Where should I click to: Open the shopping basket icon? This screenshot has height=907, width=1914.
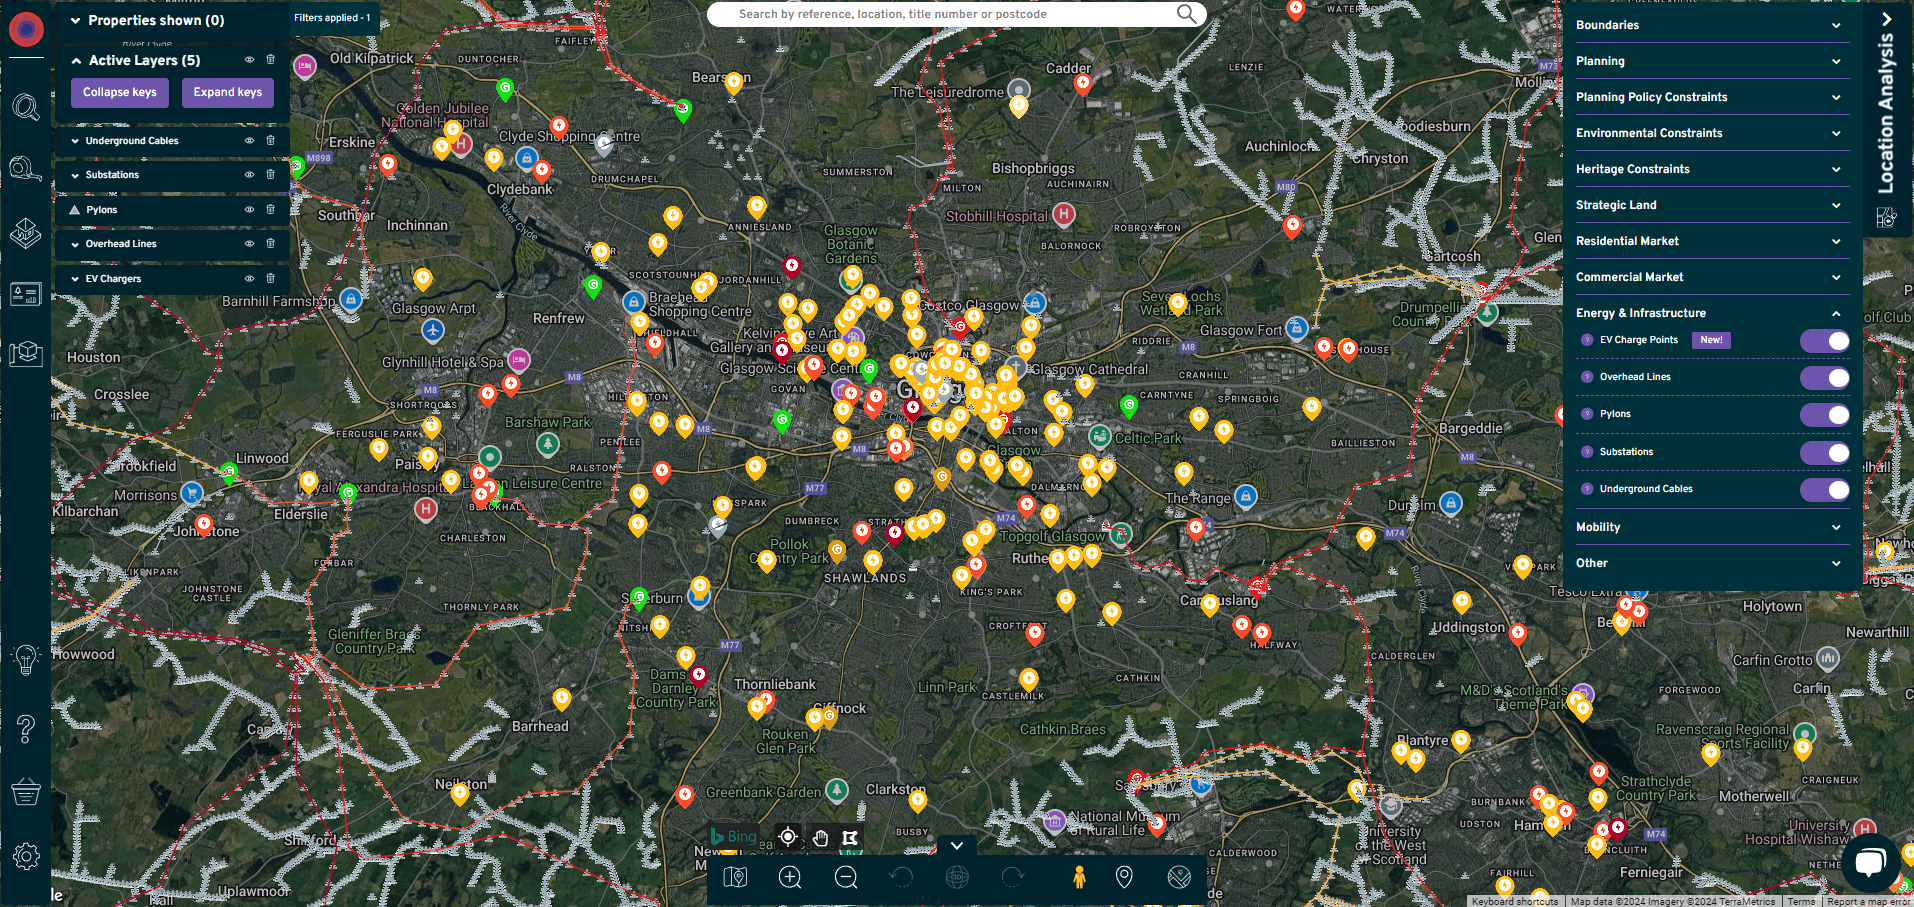click(26, 793)
